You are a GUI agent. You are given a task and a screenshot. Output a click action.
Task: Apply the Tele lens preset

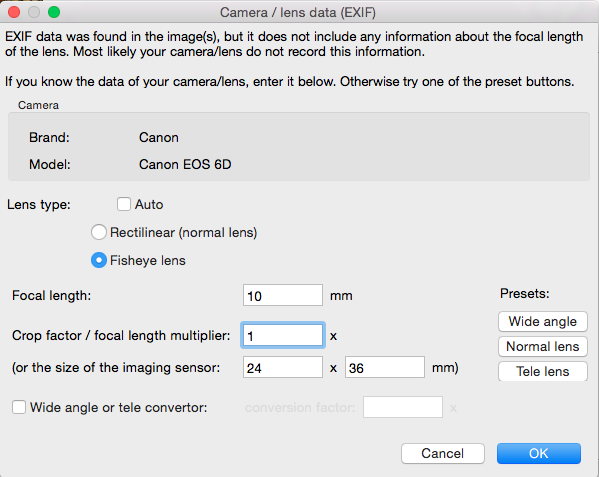click(x=542, y=371)
